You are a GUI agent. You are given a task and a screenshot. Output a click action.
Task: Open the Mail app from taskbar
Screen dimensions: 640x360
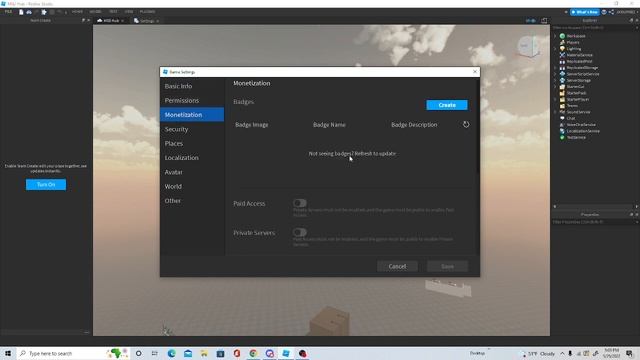(188, 353)
